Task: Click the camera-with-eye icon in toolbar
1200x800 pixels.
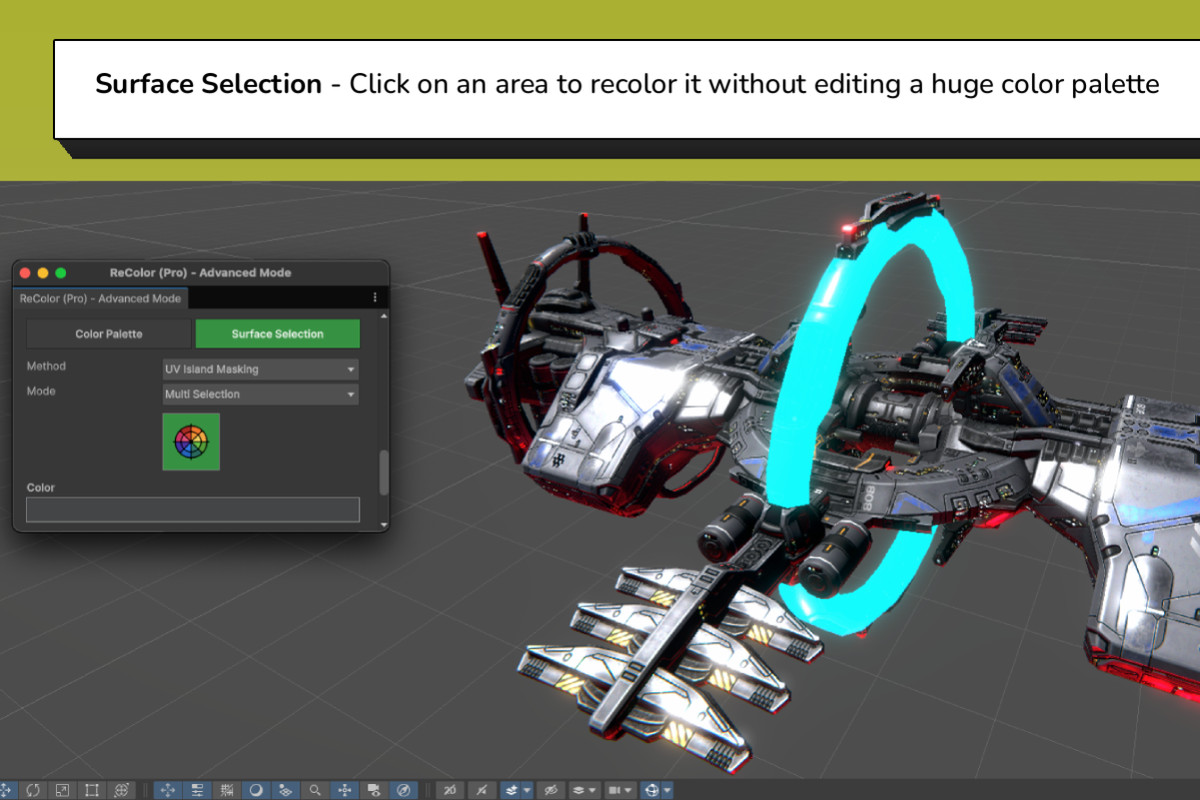Action: pyautogui.click(x=374, y=790)
